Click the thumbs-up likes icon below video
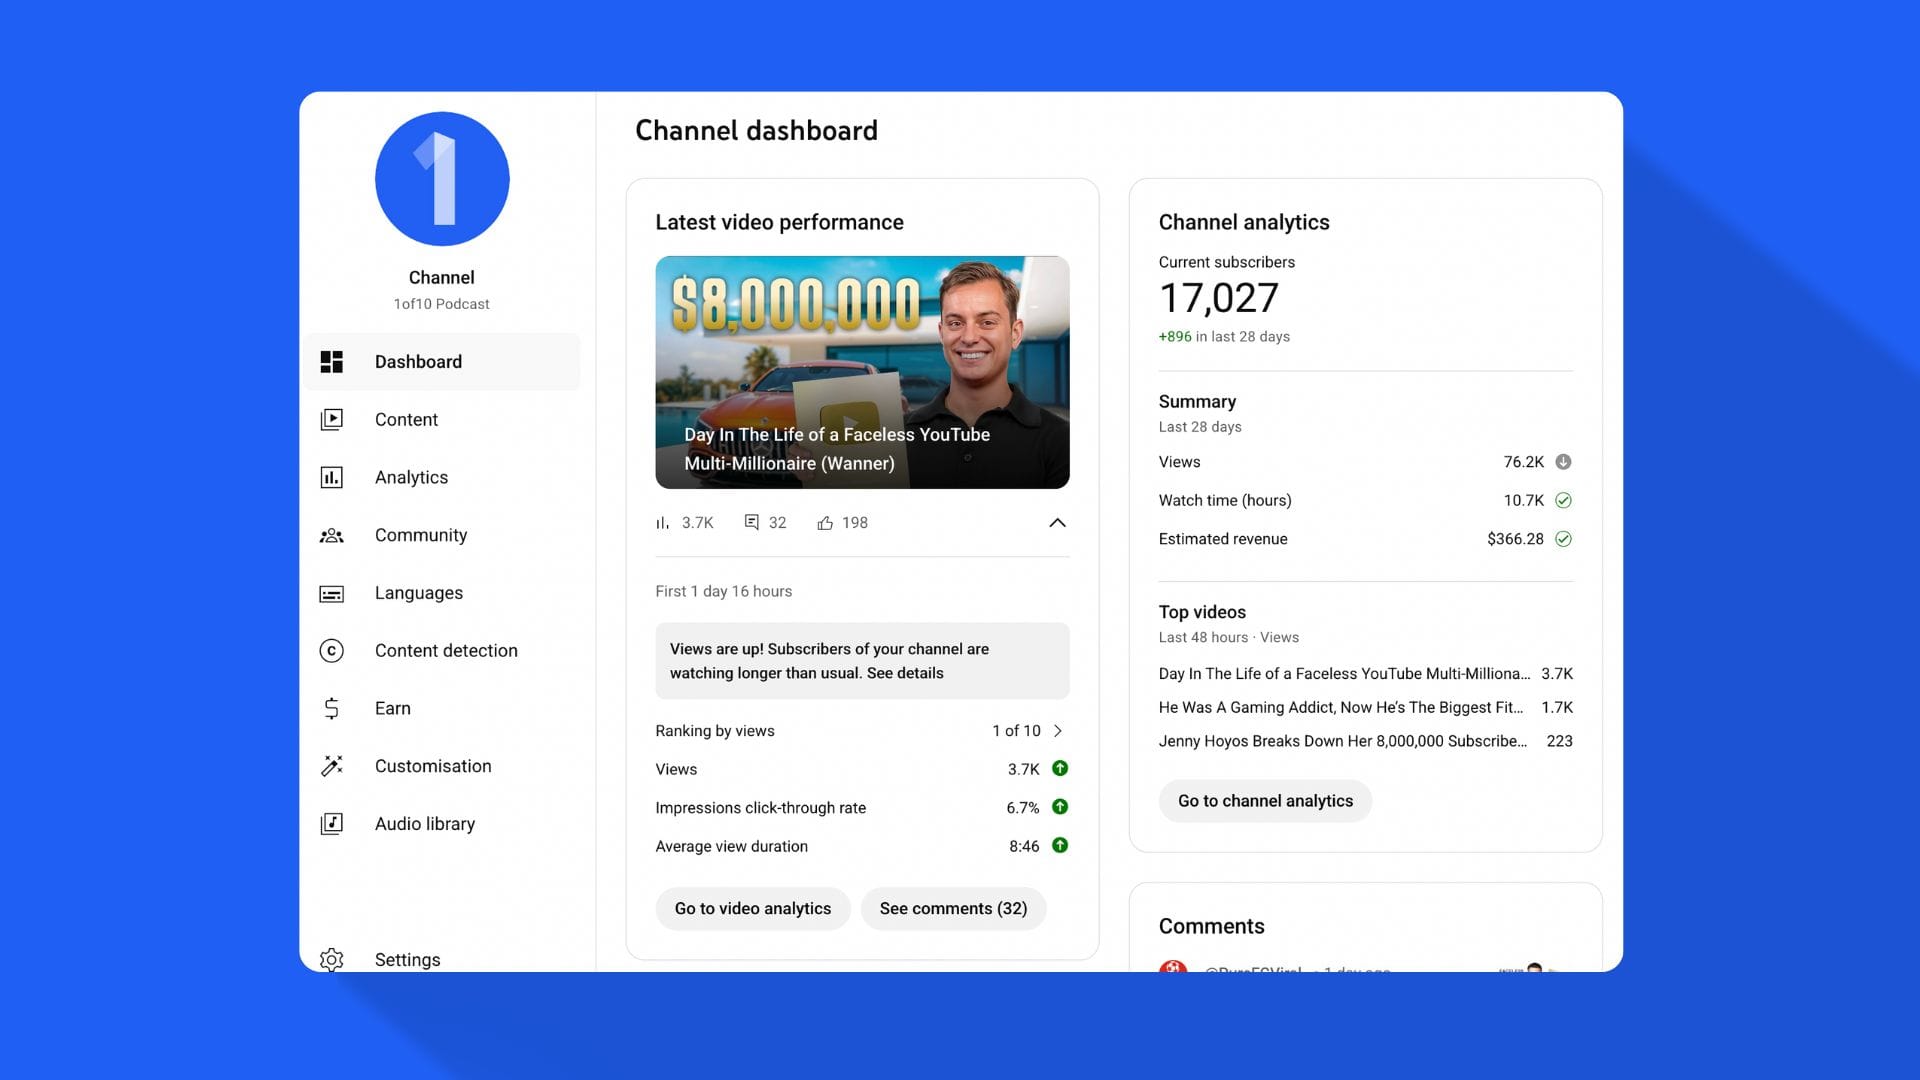The height and width of the screenshot is (1080, 1920). coord(825,523)
